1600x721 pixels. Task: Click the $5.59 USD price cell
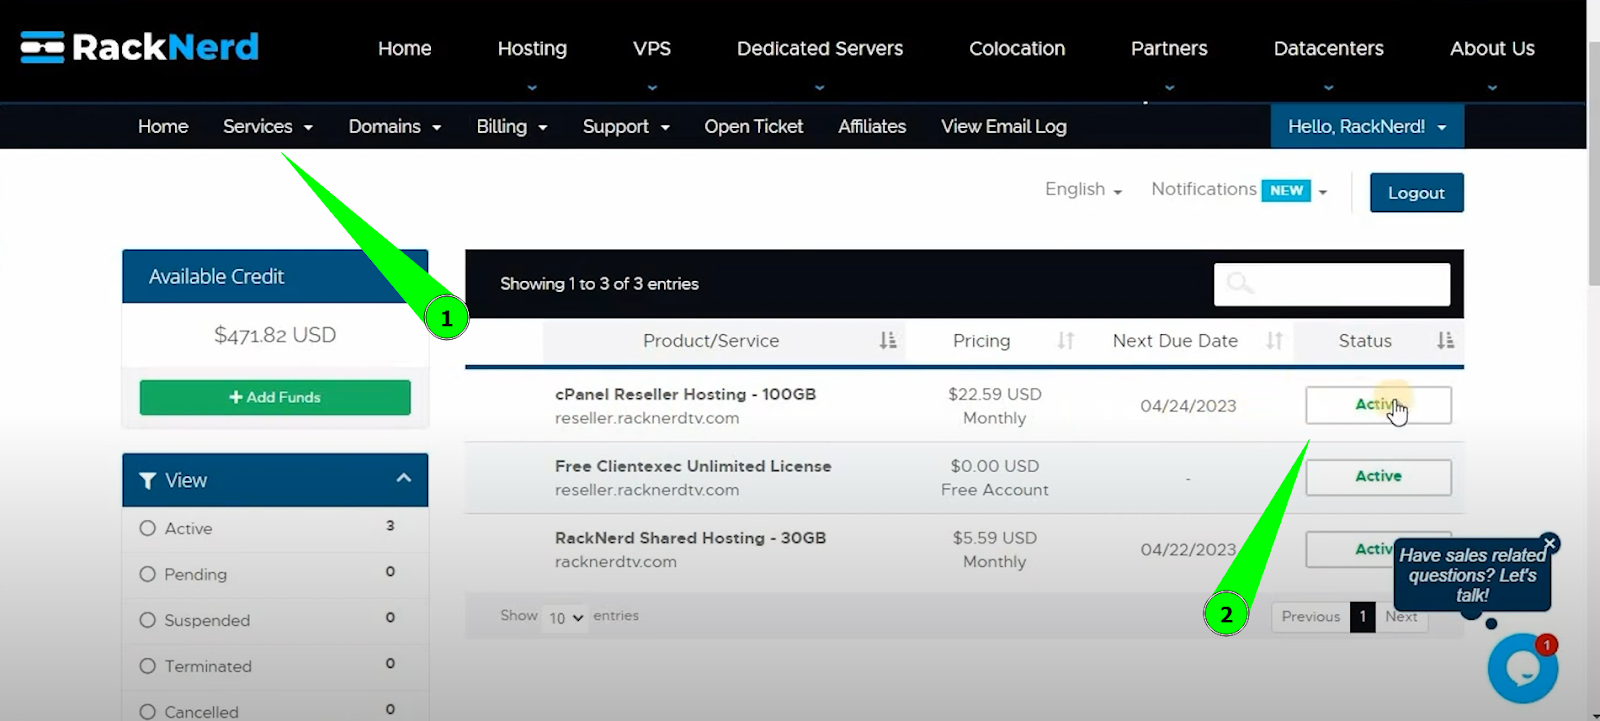pos(995,538)
